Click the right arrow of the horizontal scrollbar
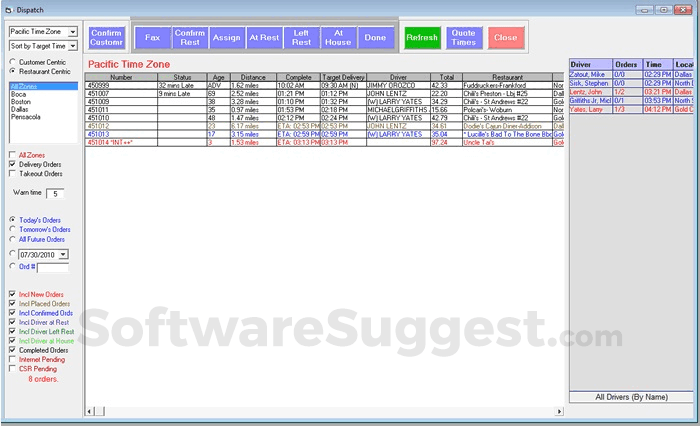This screenshot has height=426, width=700. pyautogui.click(x=559, y=411)
